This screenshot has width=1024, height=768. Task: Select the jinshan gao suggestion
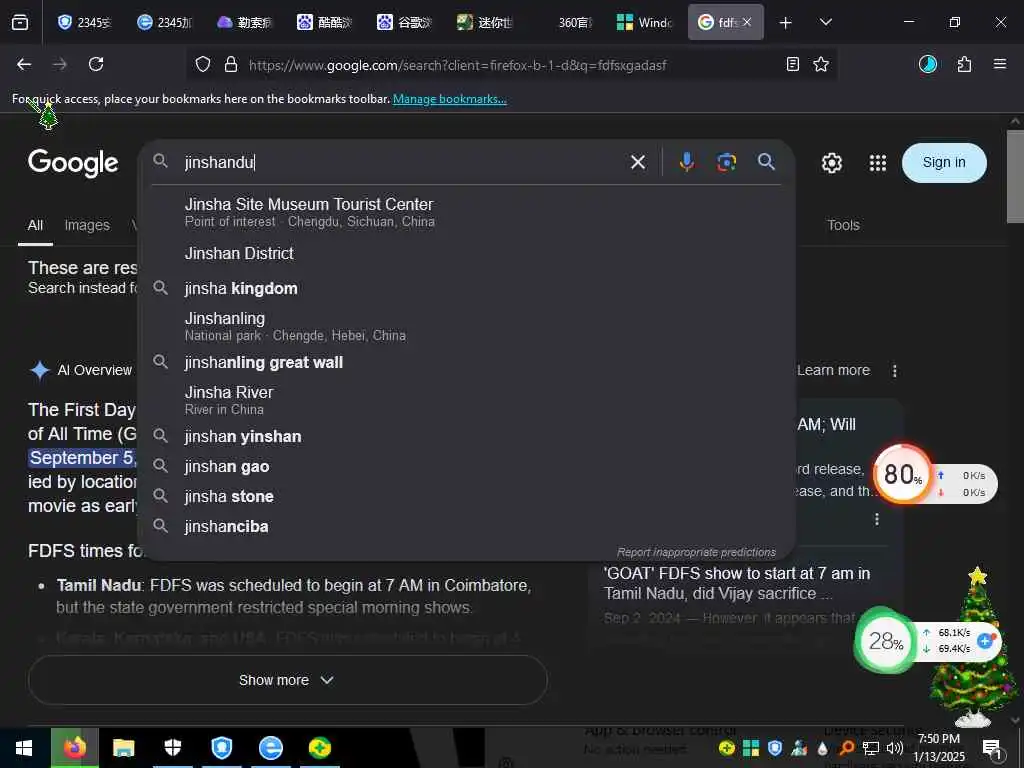466,466
